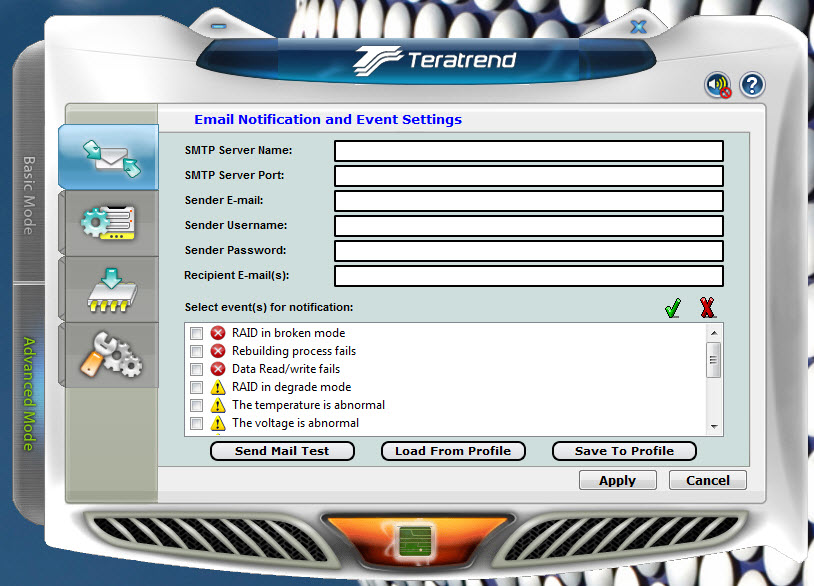Focus the SMTP Server Name field
Image resolution: width=814 pixels, height=586 pixels.
pyautogui.click(x=529, y=151)
